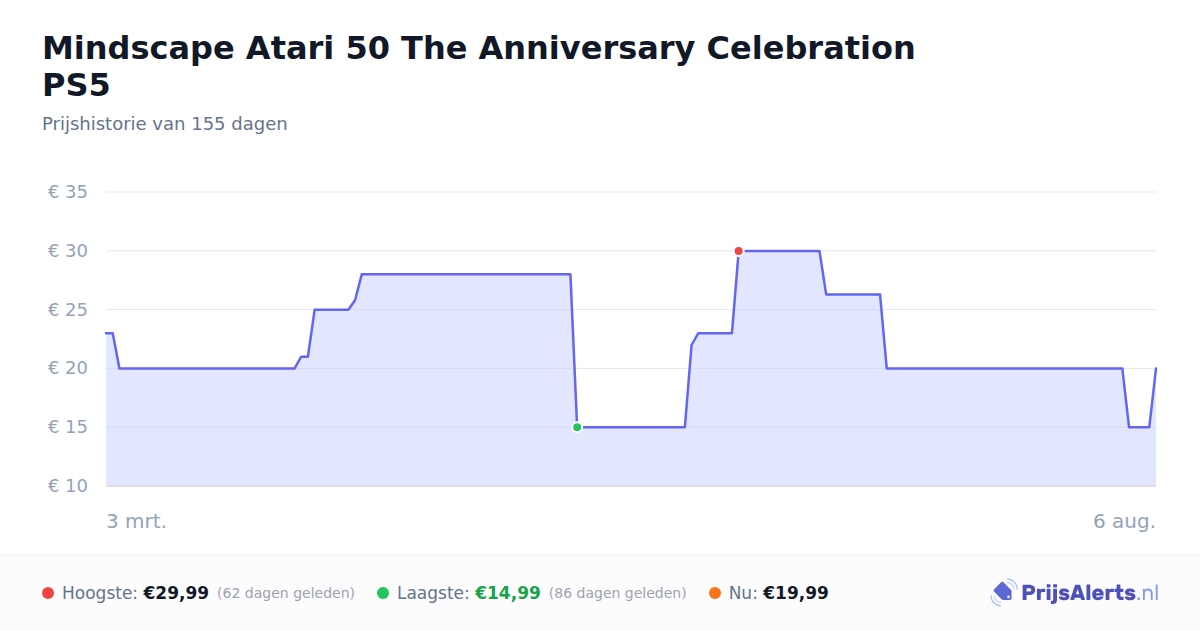This screenshot has height=630, width=1200.
Task: Click the Prijshistorie van 155 dagen subtitle
Action: coord(165,124)
